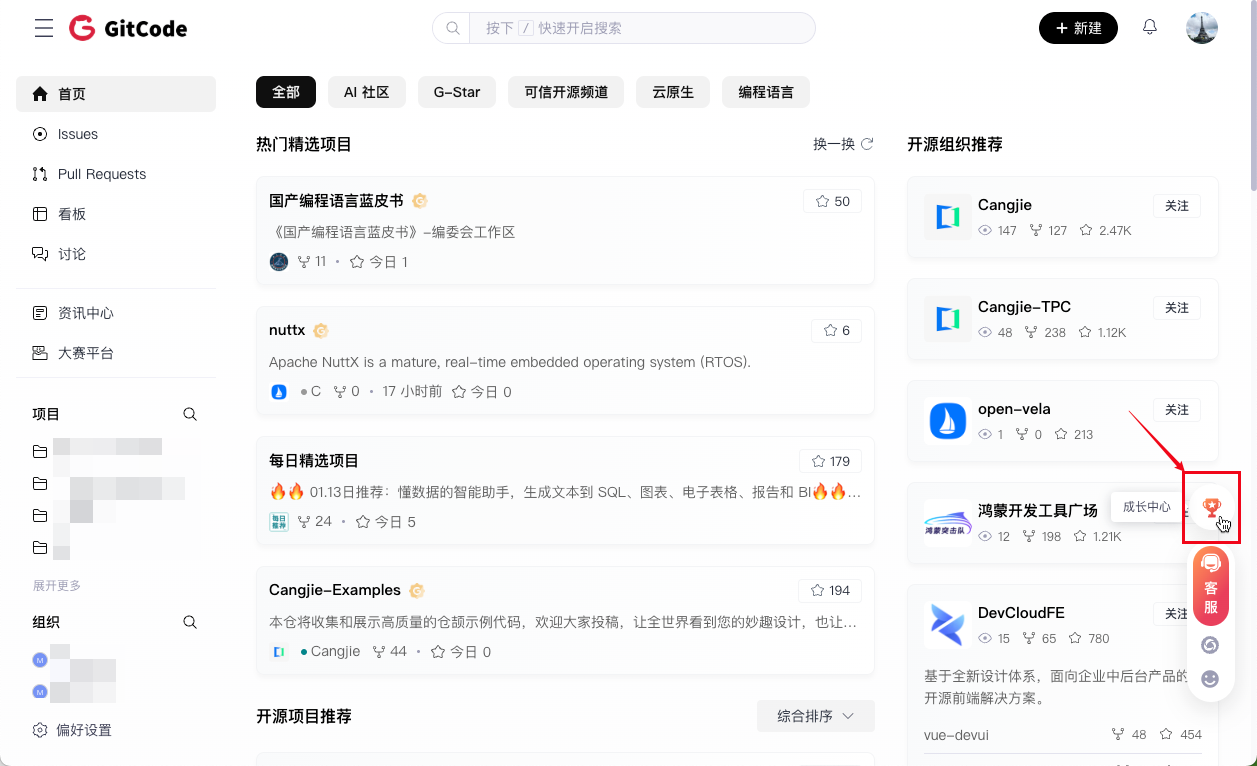The height and width of the screenshot is (766, 1257).
Task: Open the hamburger menu icon
Action: pos(44,28)
